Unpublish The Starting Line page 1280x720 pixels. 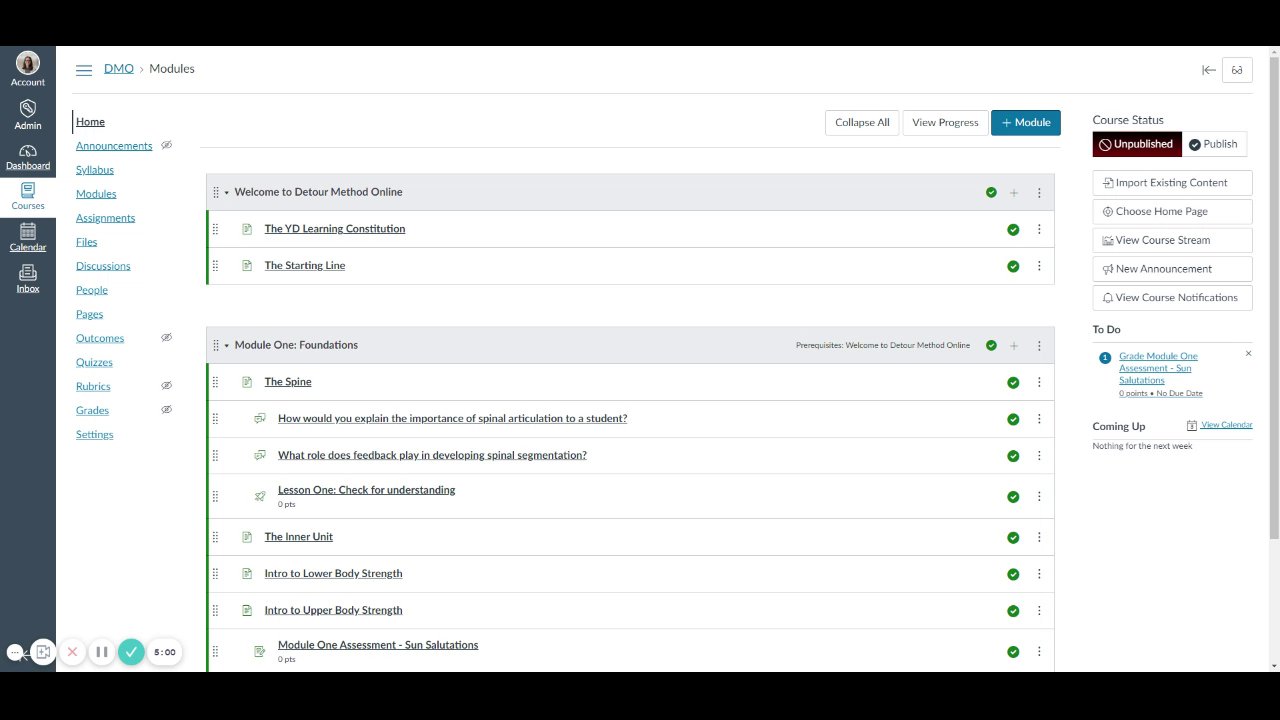click(1013, 267)
